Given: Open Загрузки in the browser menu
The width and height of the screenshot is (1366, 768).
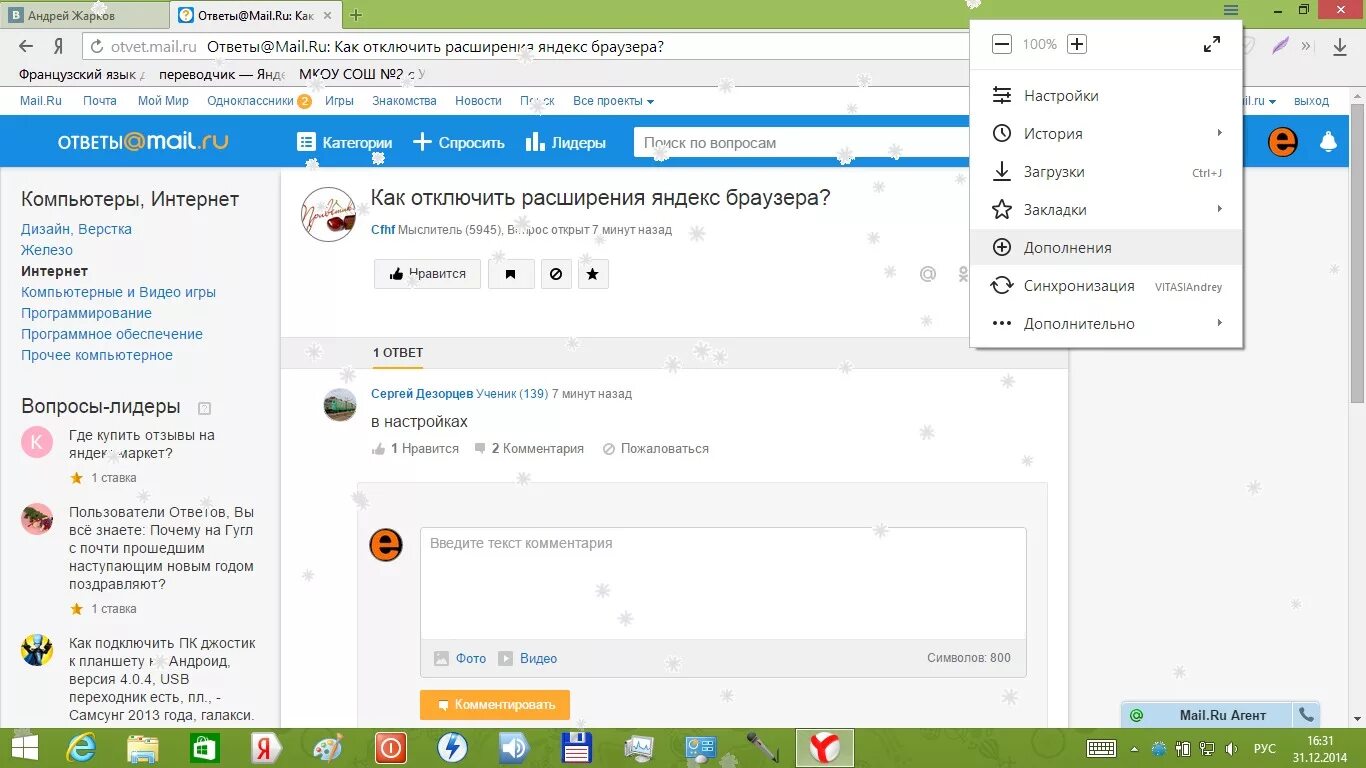Looking at the screenshot, I should [1106, 172].
